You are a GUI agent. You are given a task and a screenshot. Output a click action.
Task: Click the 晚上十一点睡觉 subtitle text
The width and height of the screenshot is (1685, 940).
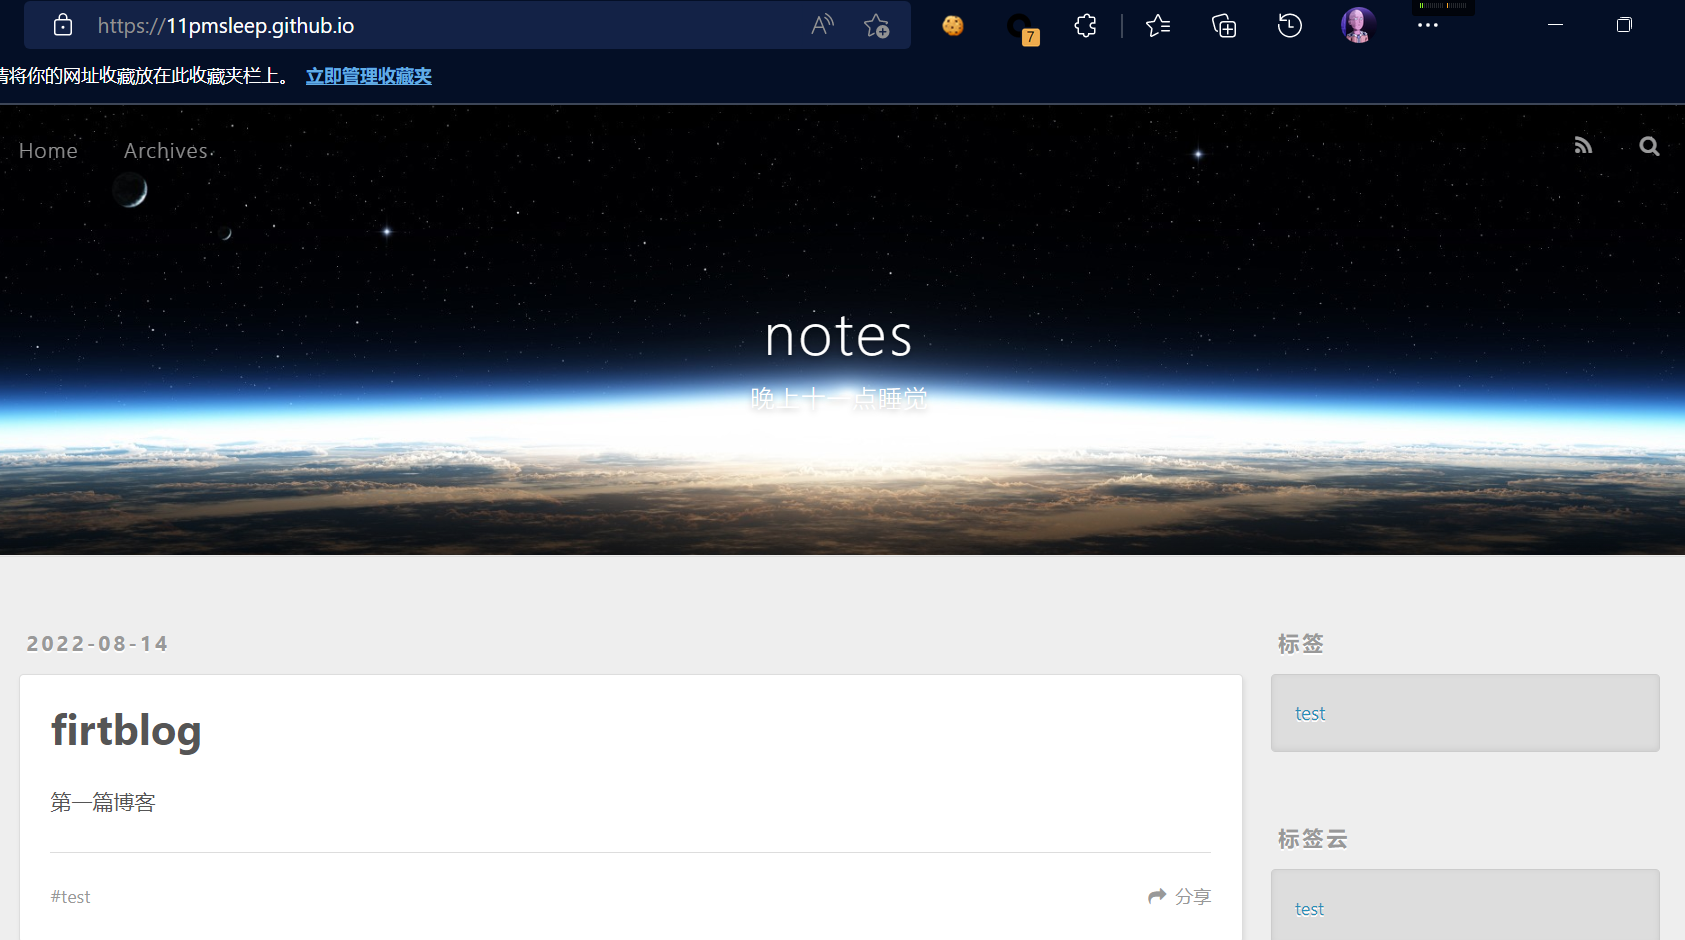click(x=839, y=399)
